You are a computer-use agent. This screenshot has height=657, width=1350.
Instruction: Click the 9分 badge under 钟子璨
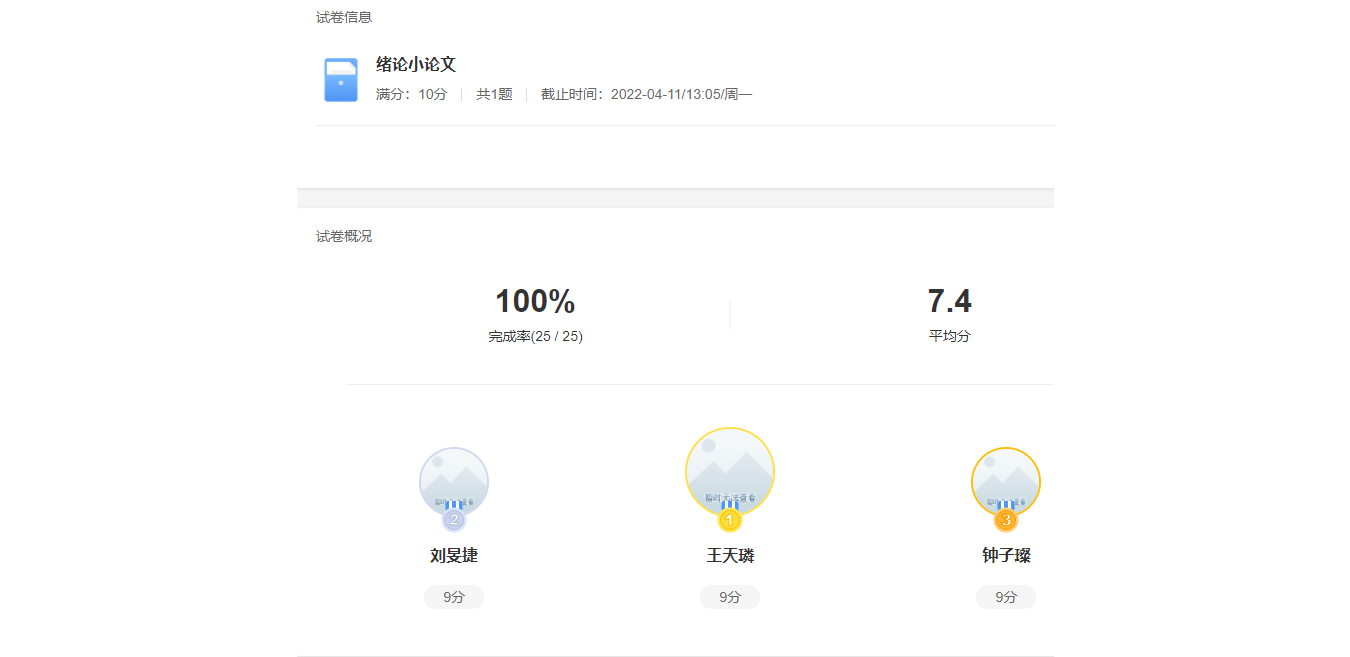pyautogui.click(x=1006, y=597)
